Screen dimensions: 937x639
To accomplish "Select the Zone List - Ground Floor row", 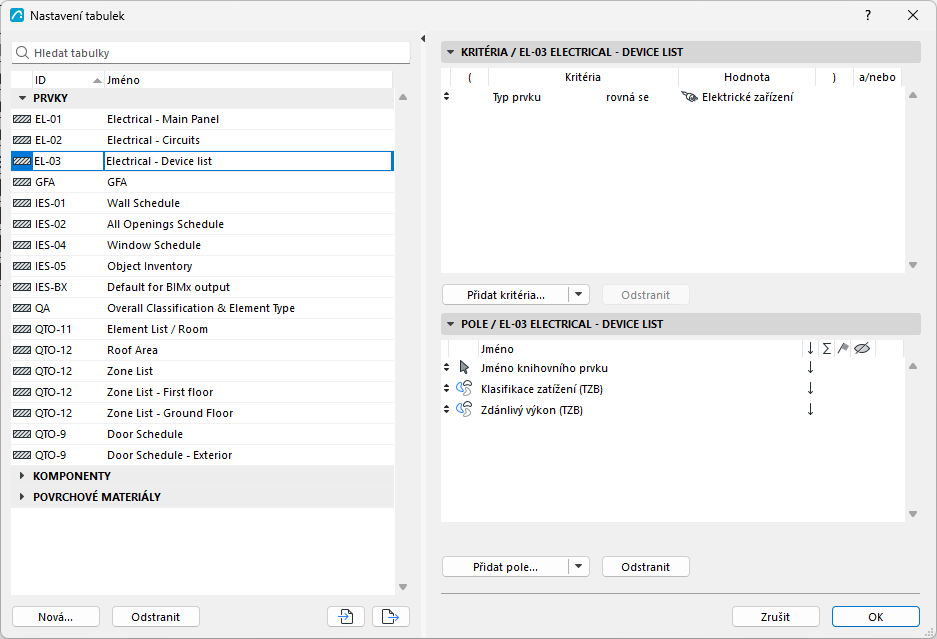I will pos(203,413).
